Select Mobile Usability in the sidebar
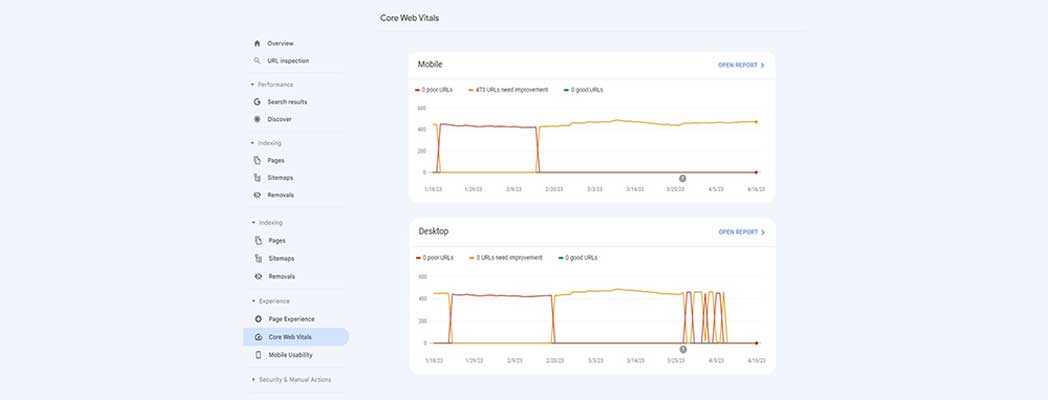The height and width of the screenshot is (400, 1048). (290, 355)
